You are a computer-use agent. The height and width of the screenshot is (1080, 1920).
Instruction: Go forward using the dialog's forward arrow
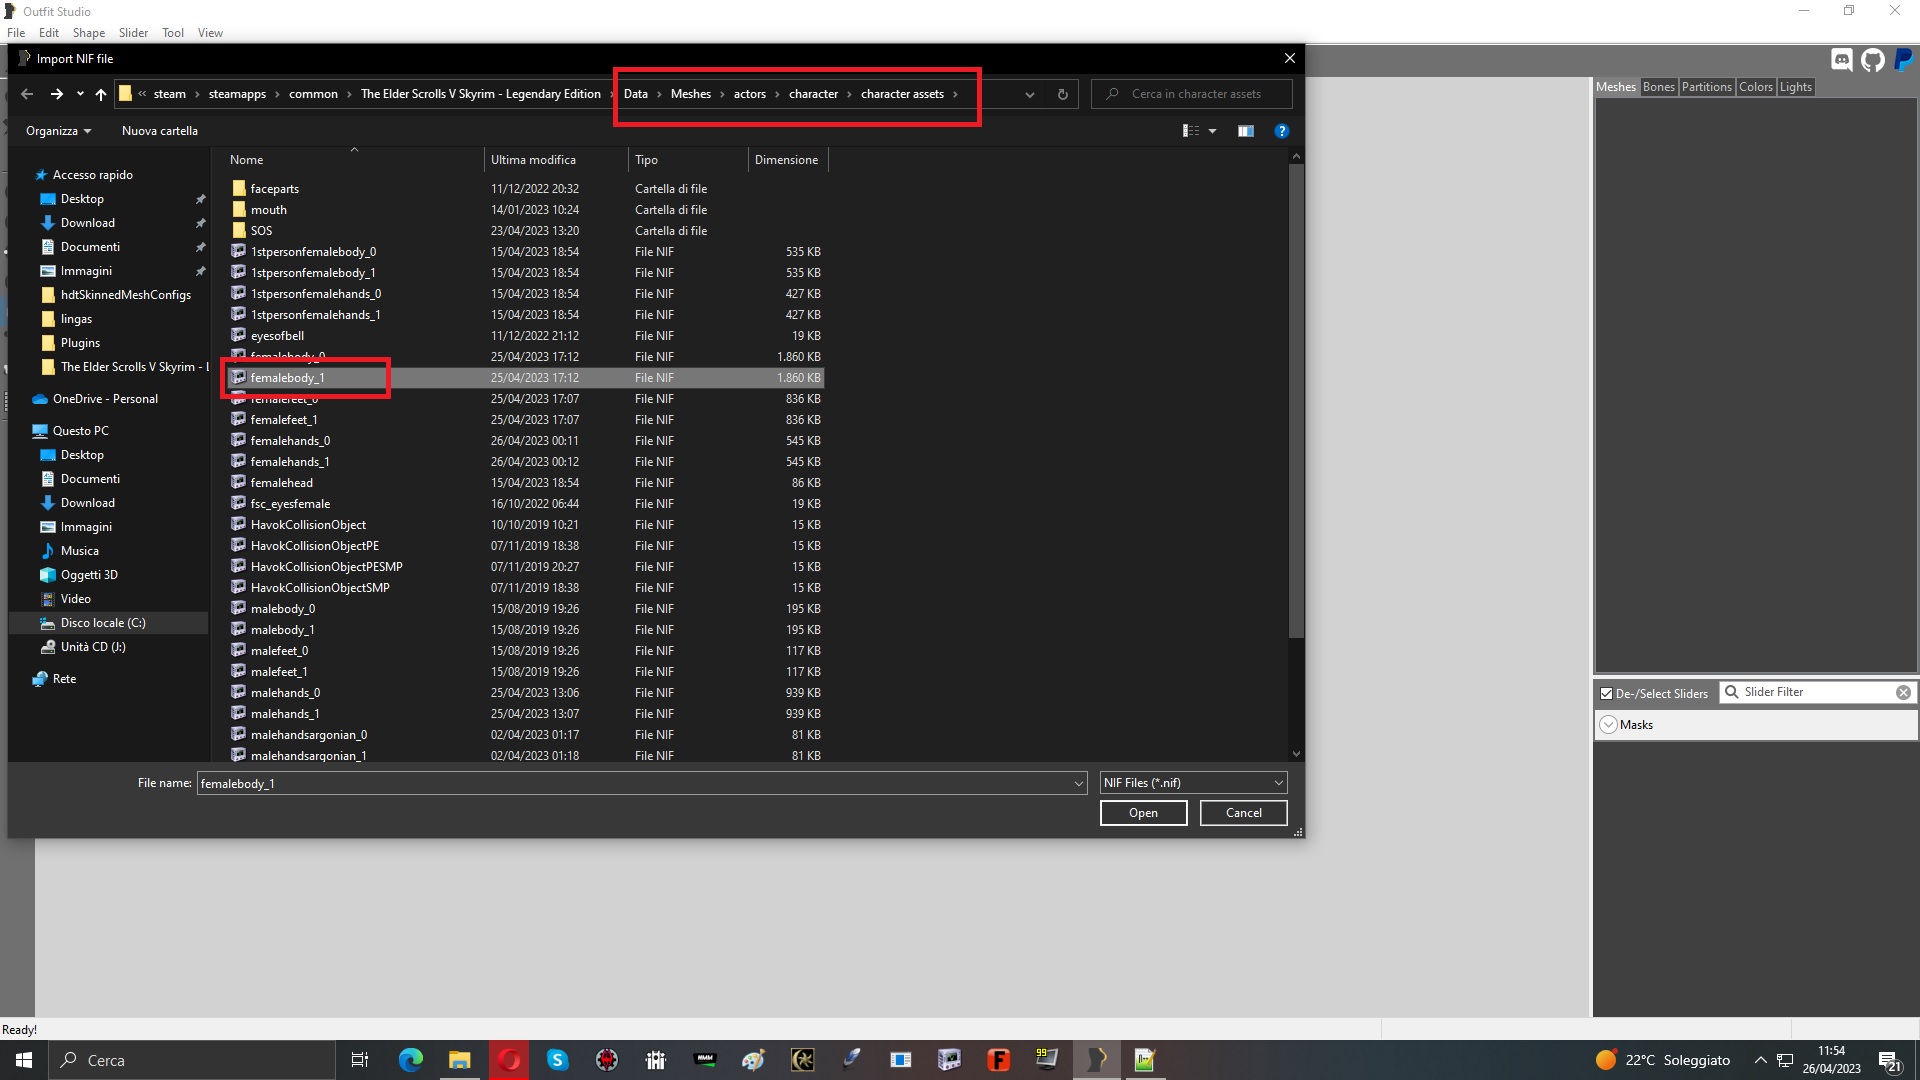pos(57,94)
